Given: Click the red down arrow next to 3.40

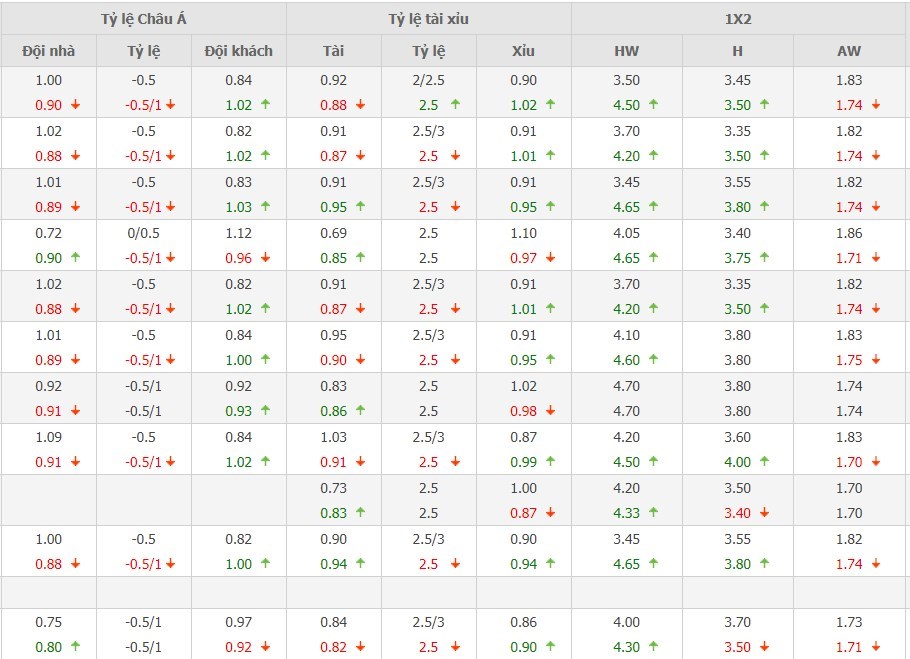Looking at the screenshot, I should [764, 513].
